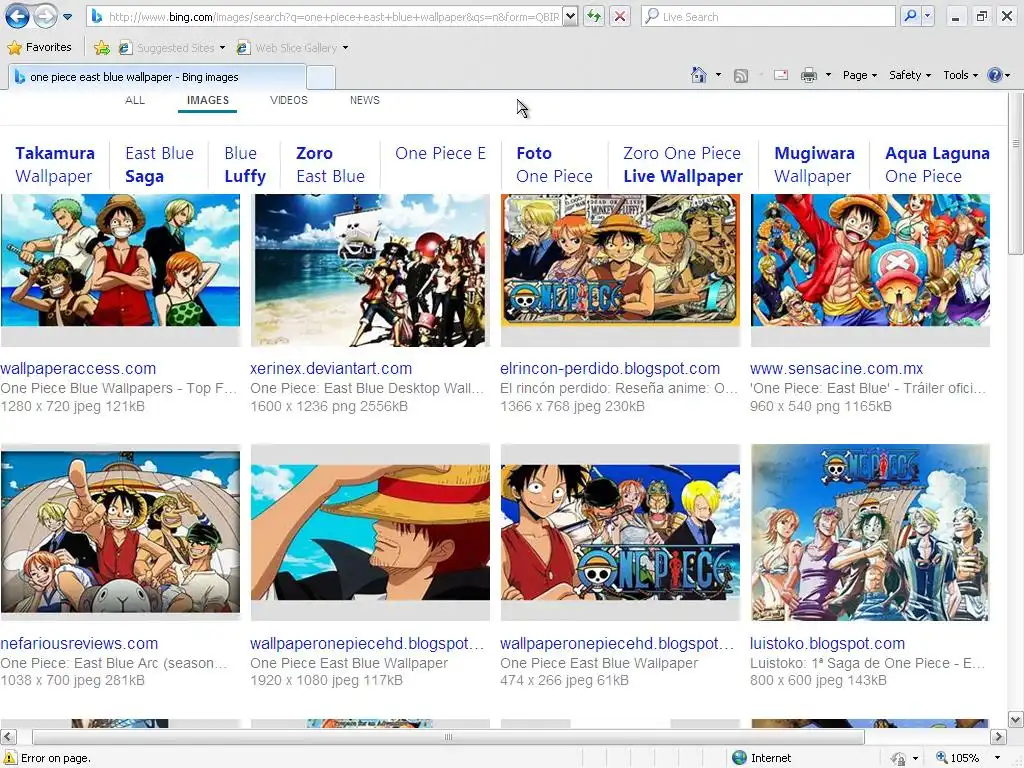Open the xerinex.deviantart.com ship beach thumbnail
The image size is (1024, 768).
(x=370, y=270)
